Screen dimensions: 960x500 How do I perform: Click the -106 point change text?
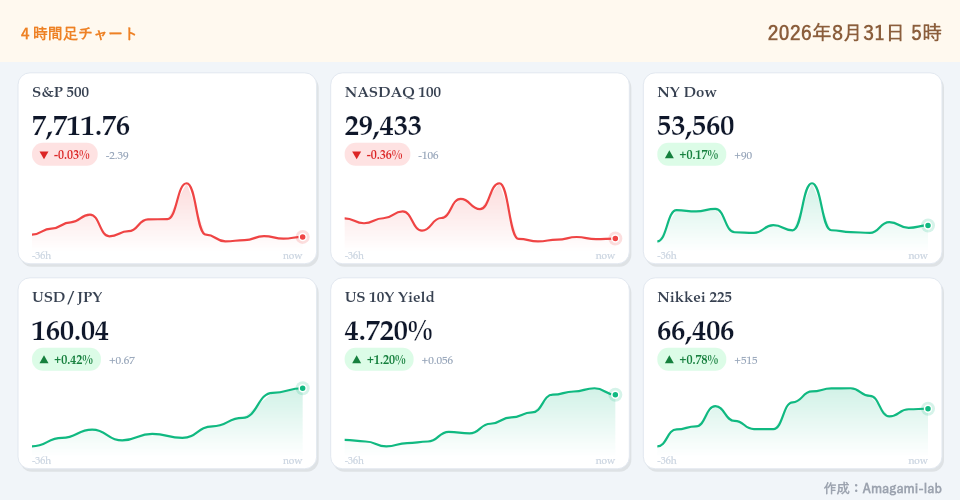click(429, 155)
